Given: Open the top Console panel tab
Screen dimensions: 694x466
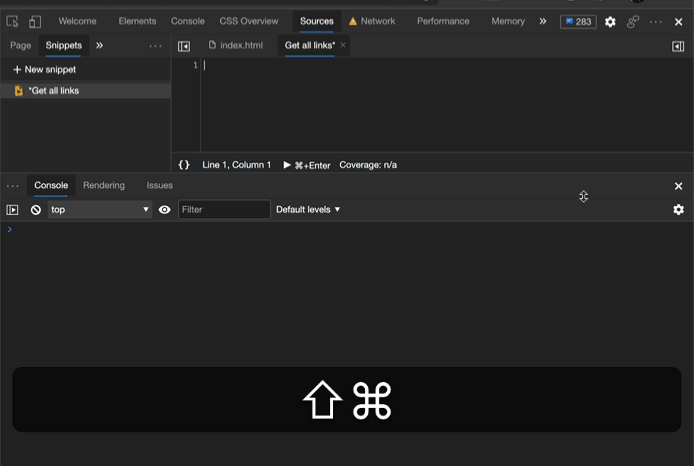Looking at the screenshot, I should click(x=188, y=21).
